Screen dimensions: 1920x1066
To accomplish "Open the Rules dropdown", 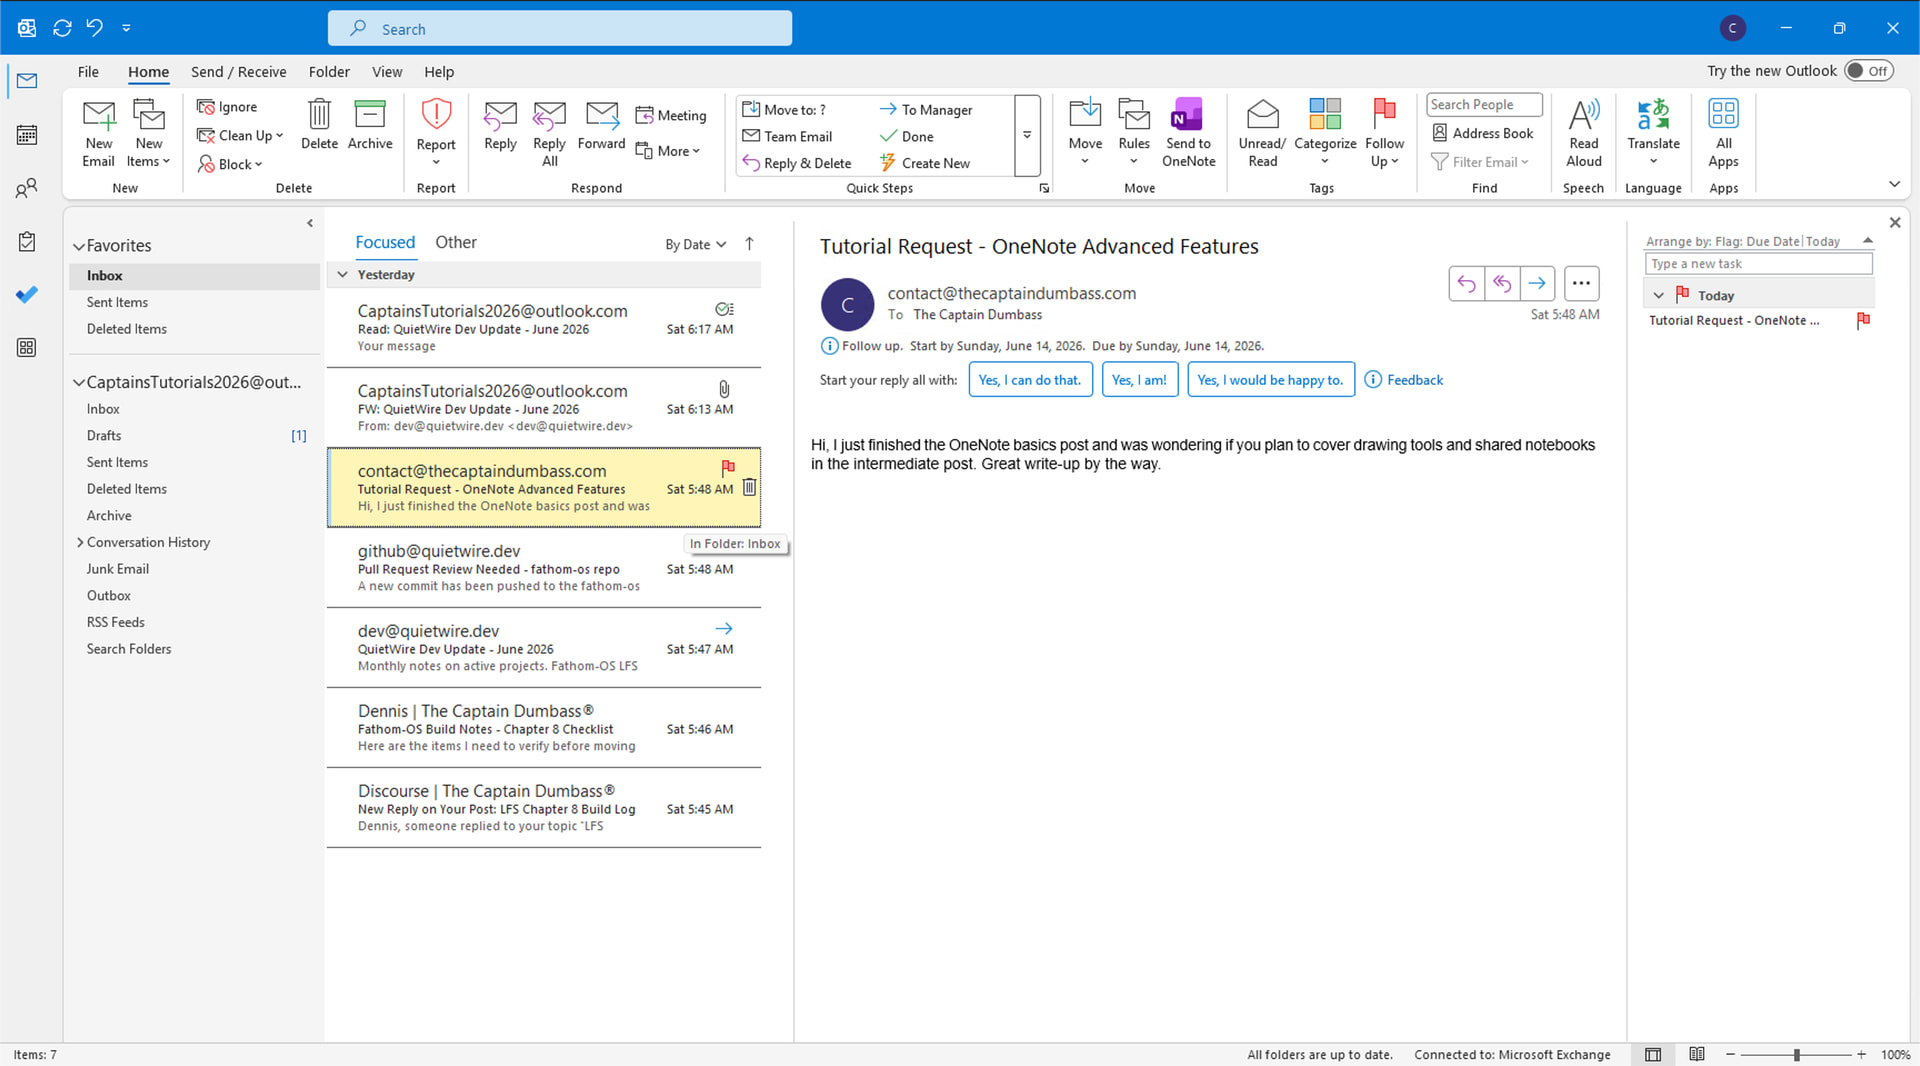I will tap(1134, 133).
